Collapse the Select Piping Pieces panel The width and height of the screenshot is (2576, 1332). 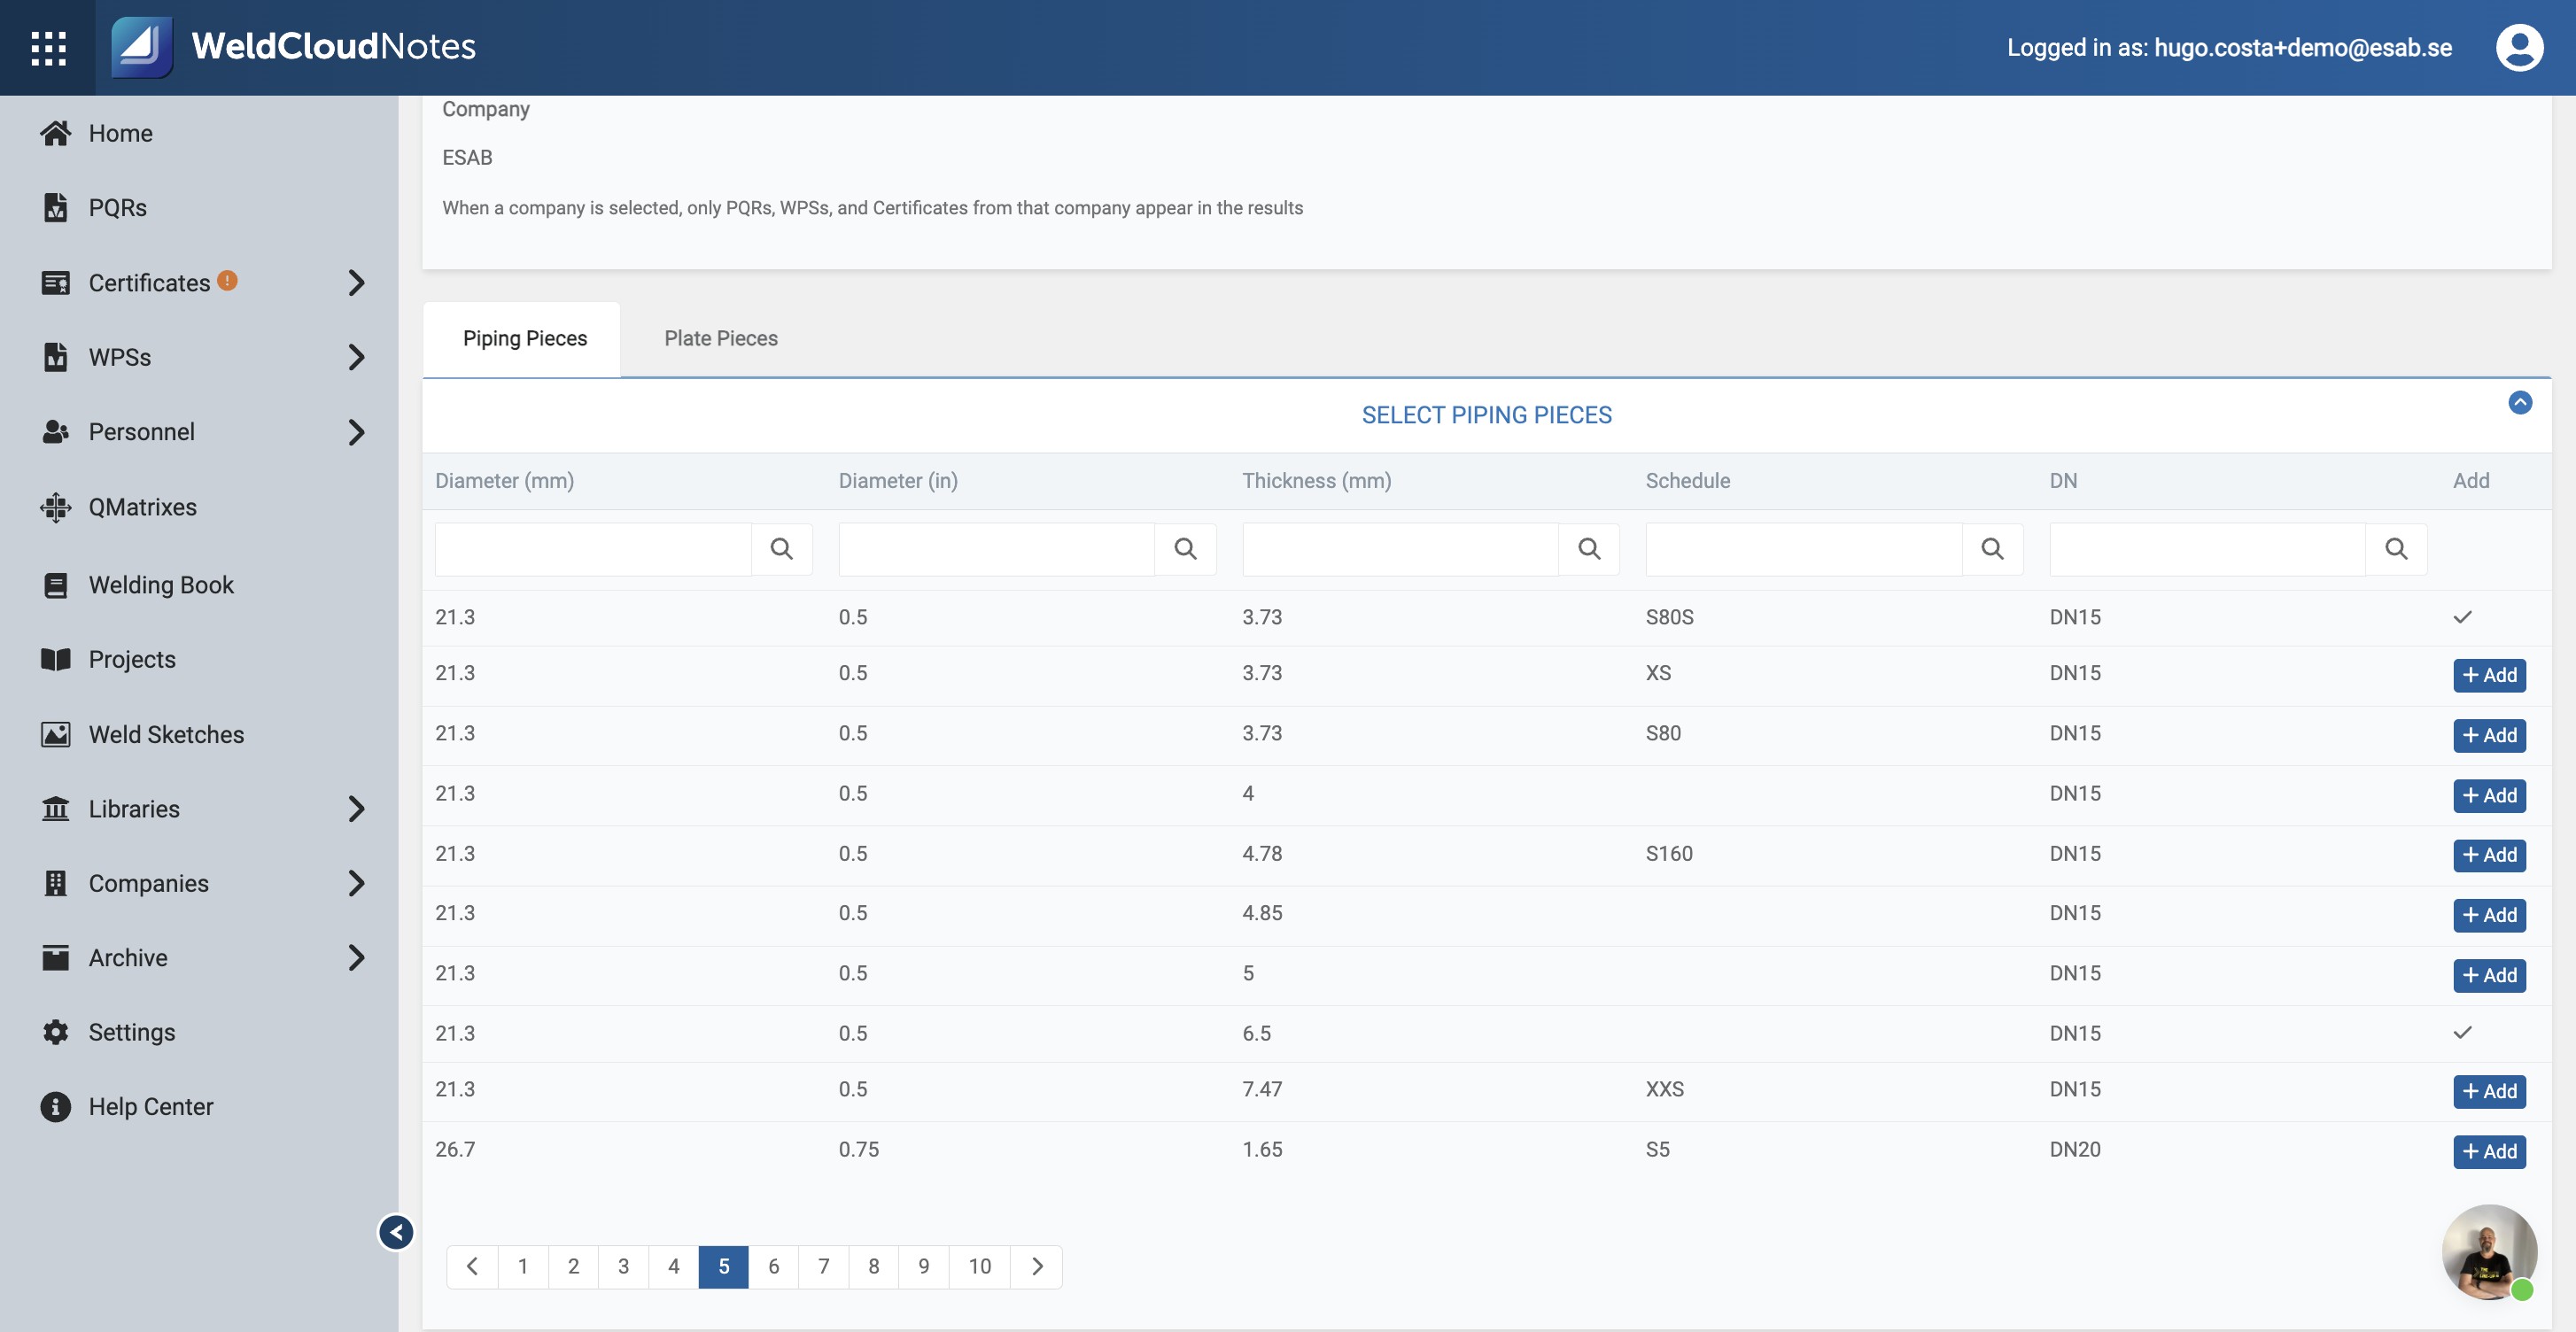click(2520, 402)
